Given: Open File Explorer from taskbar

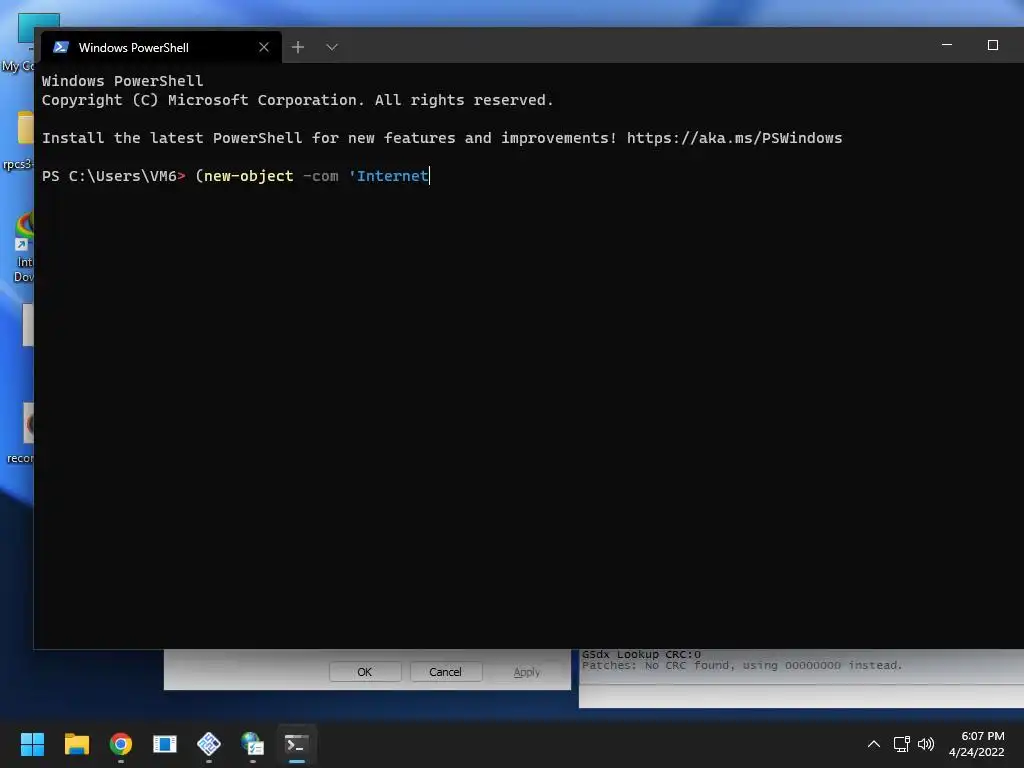Looking at the screenshot, I should click(76, 744).
